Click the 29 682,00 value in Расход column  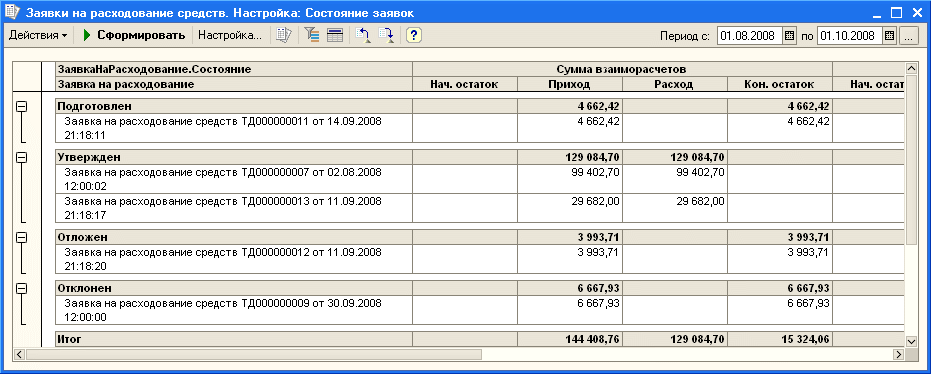[701, 201]
